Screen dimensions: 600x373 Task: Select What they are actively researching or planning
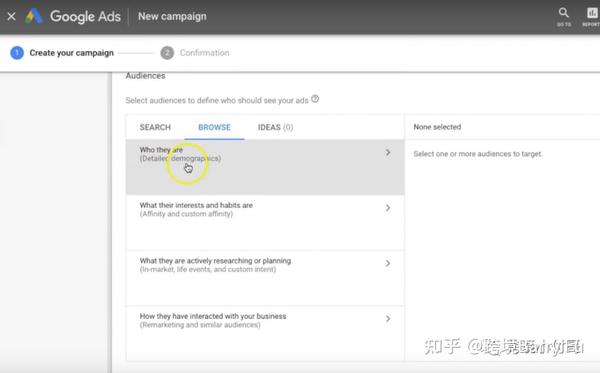(265, 278)
